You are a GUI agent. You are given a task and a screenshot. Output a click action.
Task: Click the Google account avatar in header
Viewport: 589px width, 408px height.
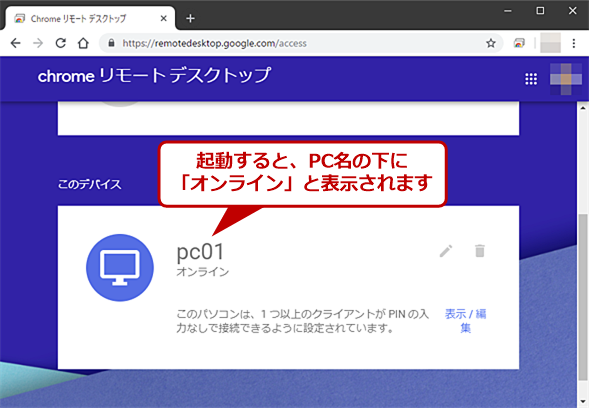(x=566, y=79)
